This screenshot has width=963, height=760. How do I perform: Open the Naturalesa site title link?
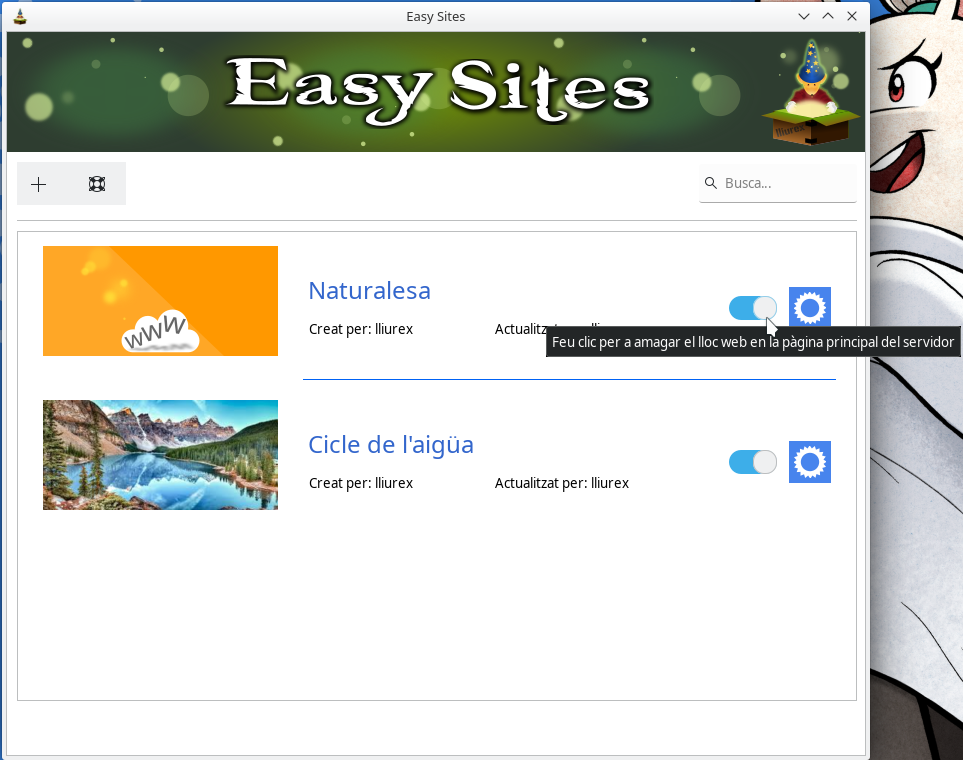[x=369, y=291]
